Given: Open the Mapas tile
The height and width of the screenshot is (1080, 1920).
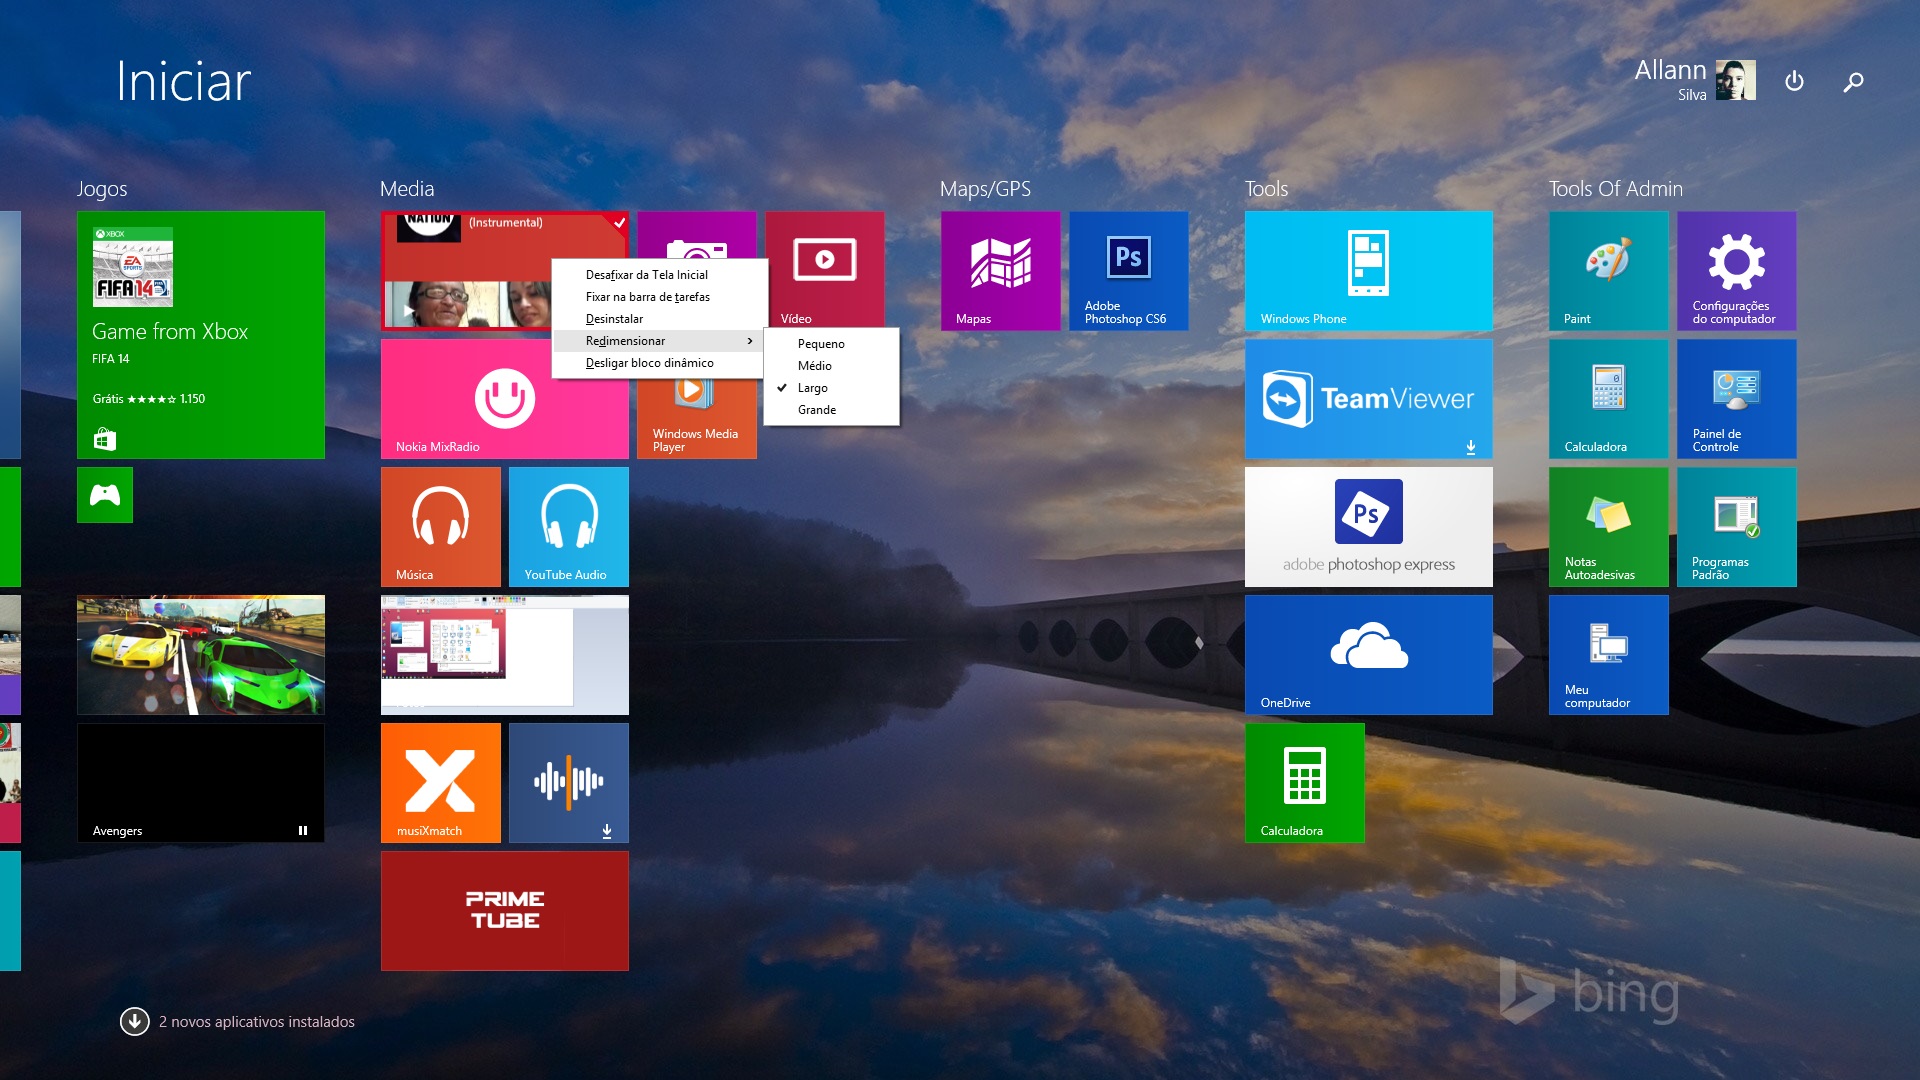Looking at the screenshot, I should (1000, 270).
